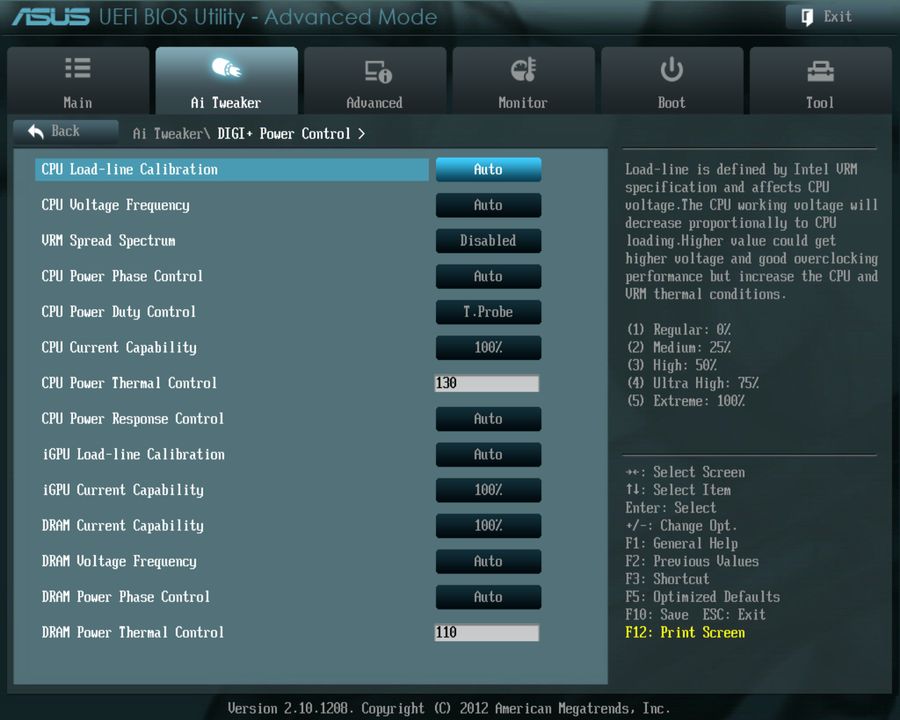Select CPU Power Duty Control label

(x=119, y=312)
